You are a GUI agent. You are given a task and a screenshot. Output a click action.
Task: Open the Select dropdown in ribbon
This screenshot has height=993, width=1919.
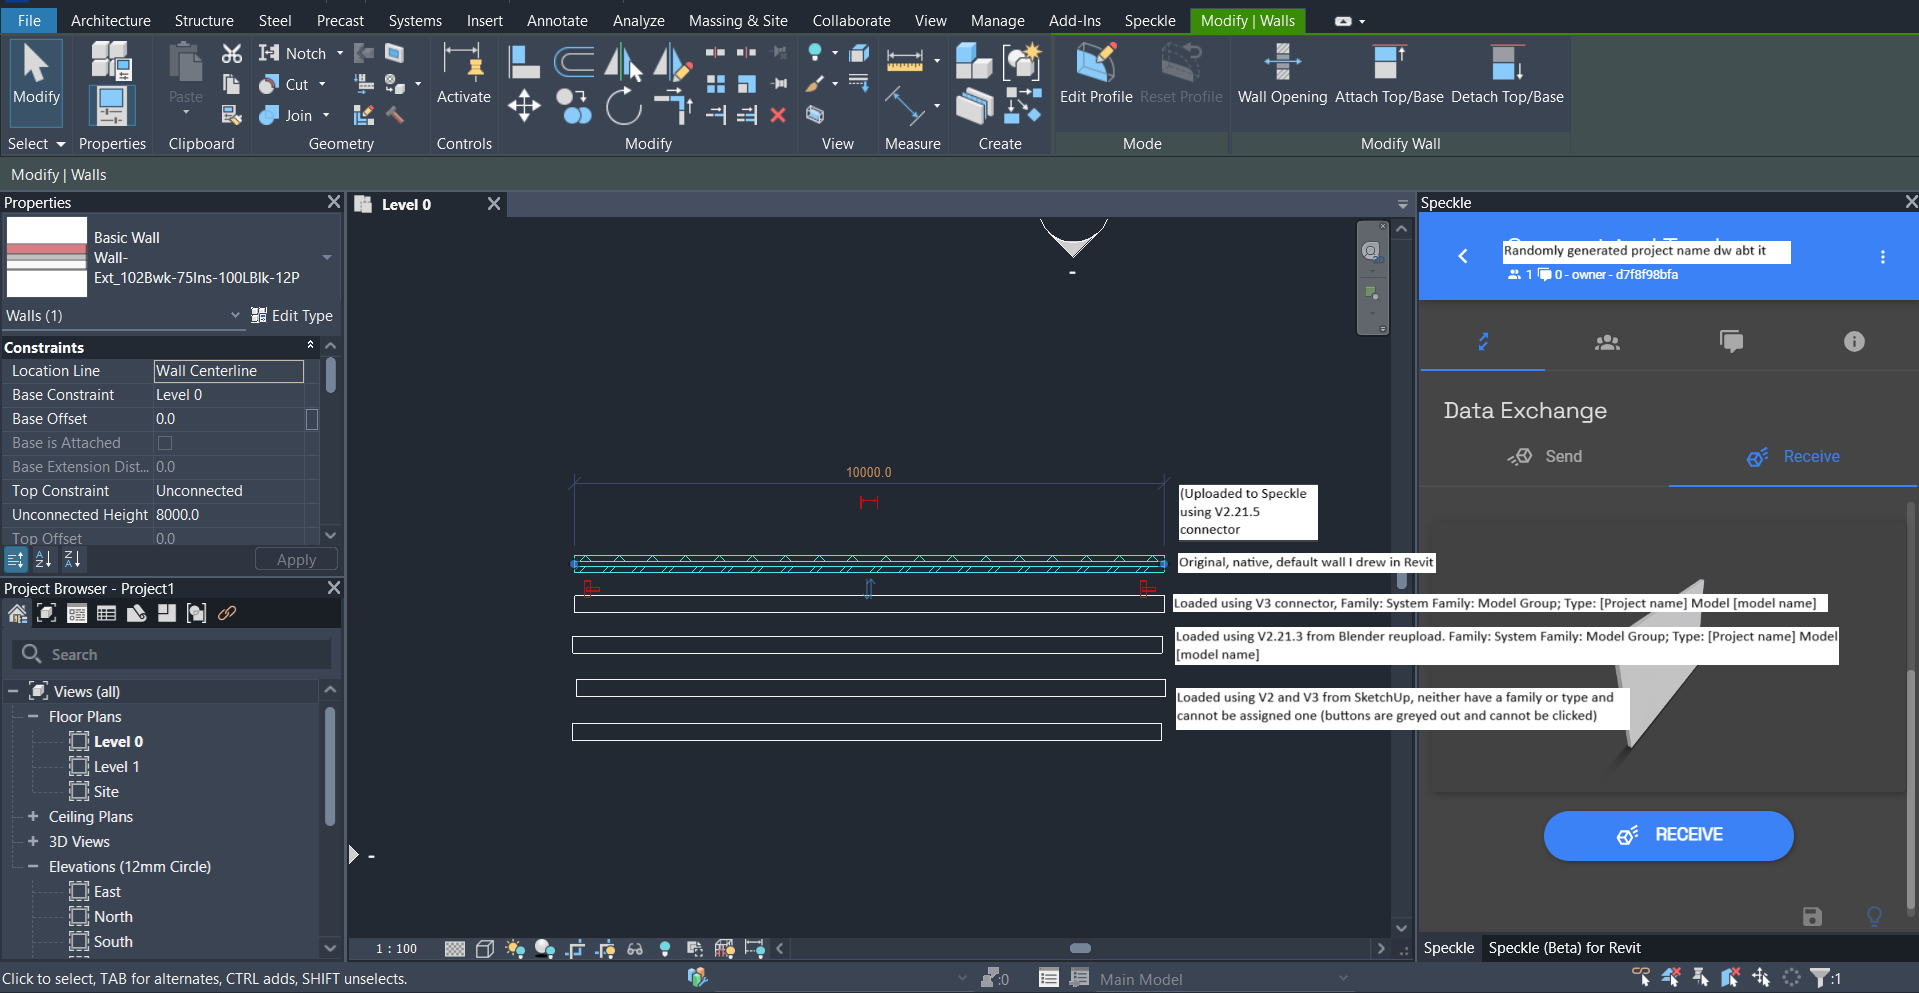click(36, 144)
